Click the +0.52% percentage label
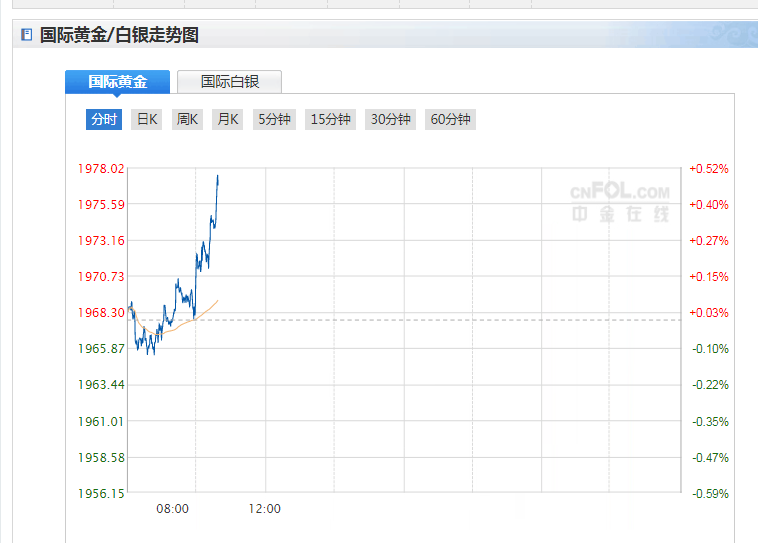This screenshot has height=543, width=758. [709, 169]
